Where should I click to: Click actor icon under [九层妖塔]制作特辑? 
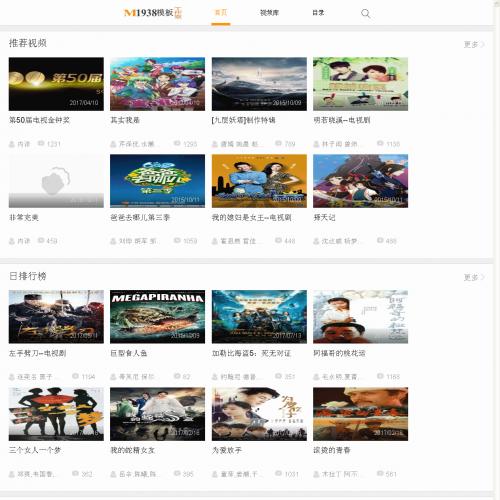click(x=215, y=144)
